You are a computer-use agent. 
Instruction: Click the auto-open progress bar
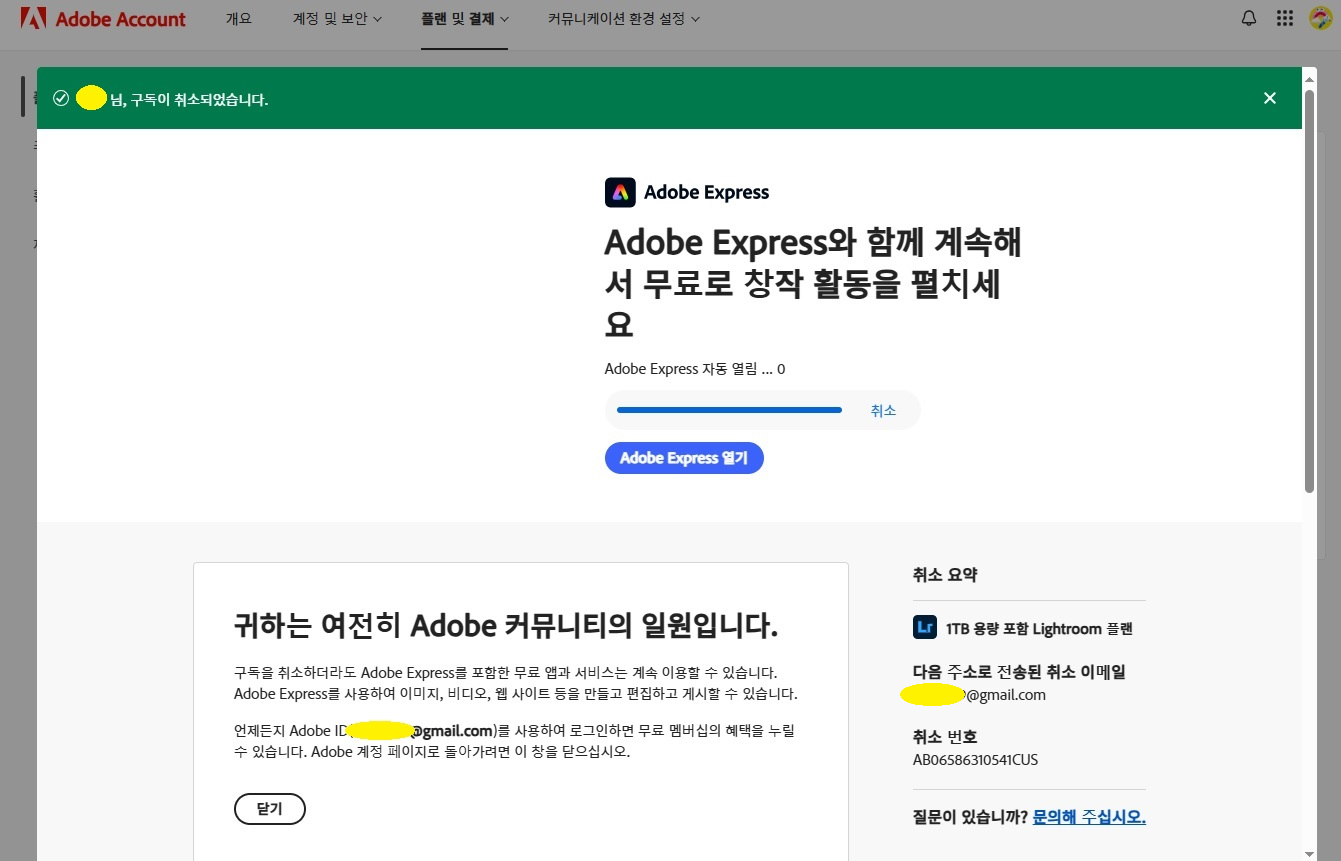coord(729,410)
